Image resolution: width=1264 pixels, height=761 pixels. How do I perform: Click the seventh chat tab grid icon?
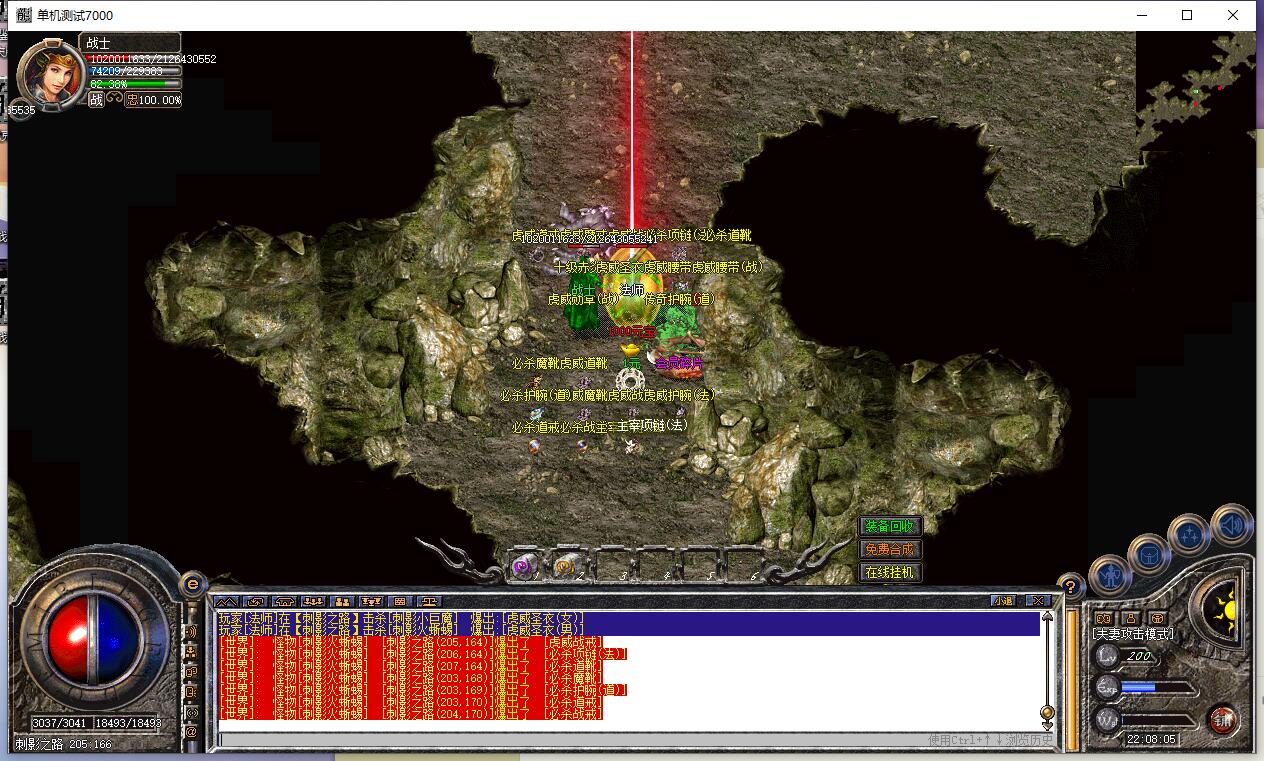(x=401, y=601)
